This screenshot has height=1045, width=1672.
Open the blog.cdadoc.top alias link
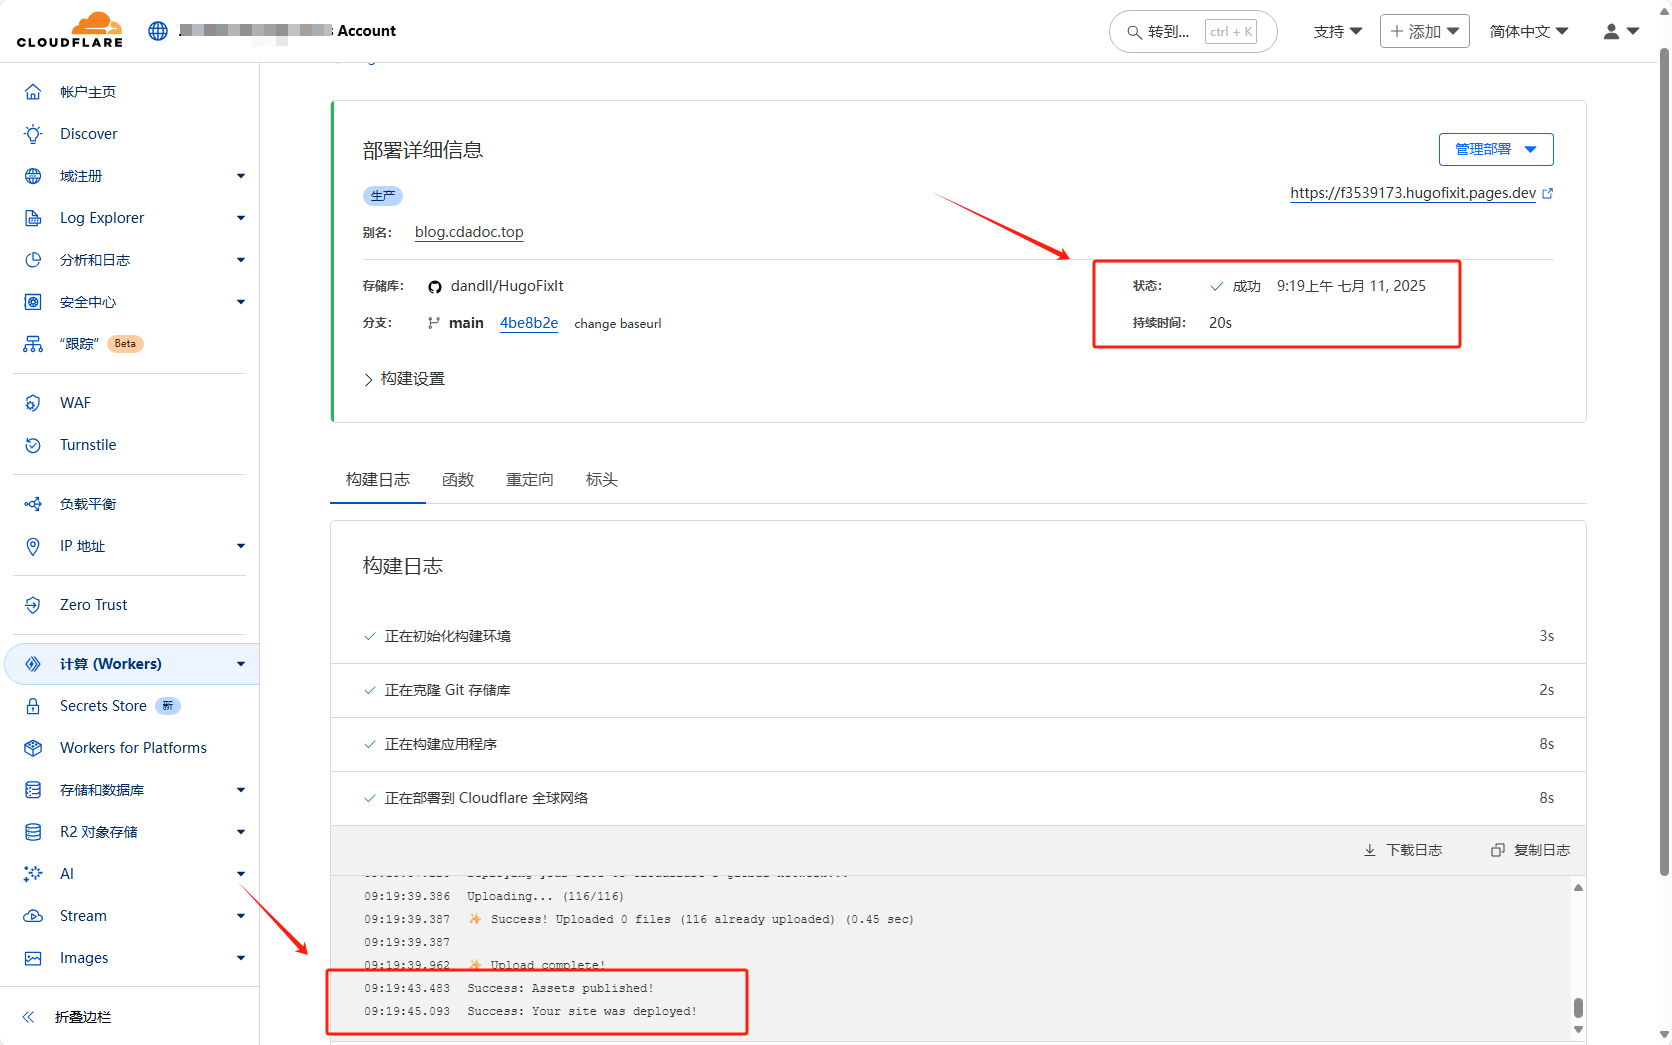469,232
